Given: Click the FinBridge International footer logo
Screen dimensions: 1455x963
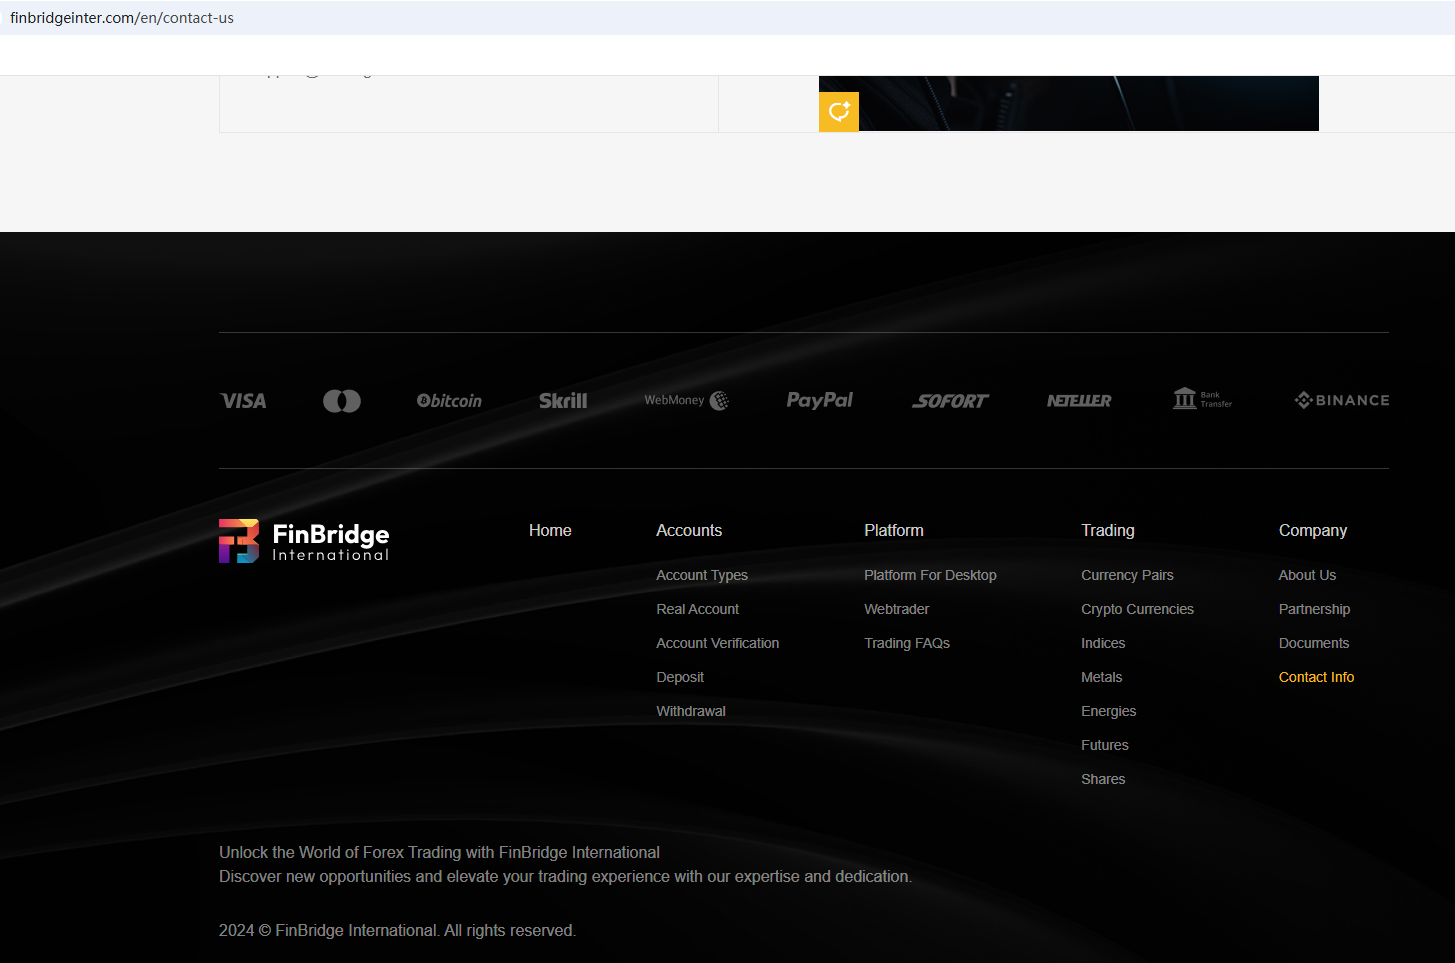Looking at the screenshot, I should click(x=304, y=541).
